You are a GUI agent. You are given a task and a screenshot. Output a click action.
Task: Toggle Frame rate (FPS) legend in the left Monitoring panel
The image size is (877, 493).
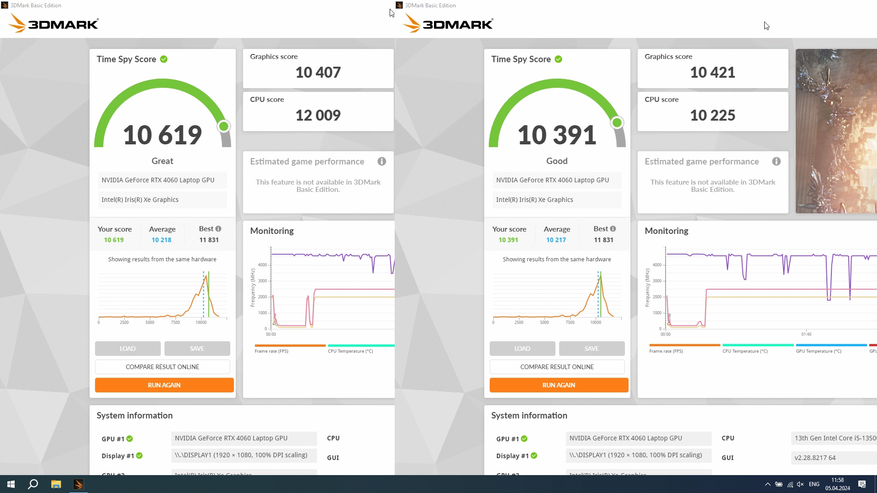290,348
